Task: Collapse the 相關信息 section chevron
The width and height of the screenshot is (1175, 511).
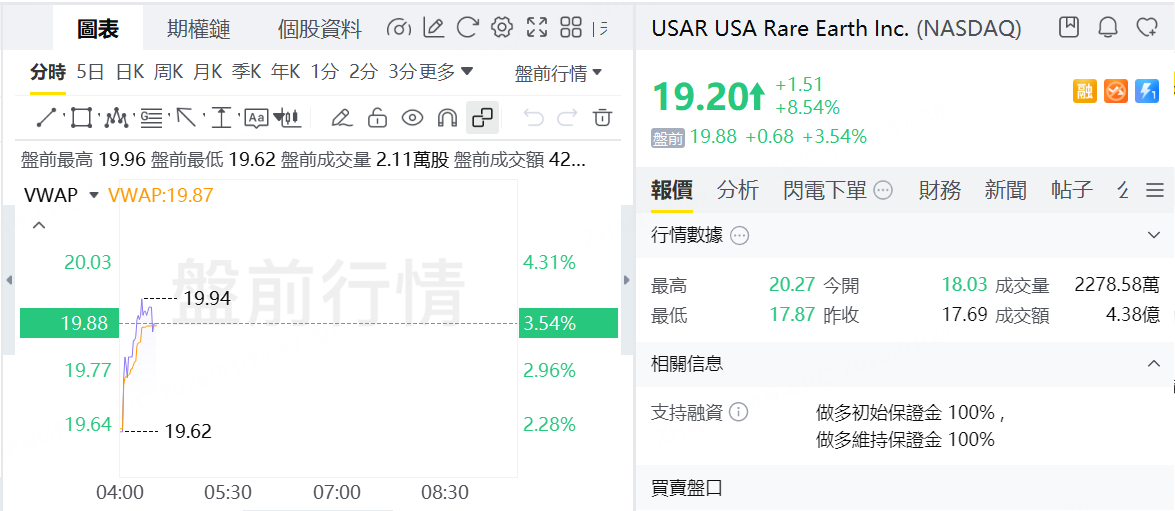Action: (x=1154, y=363)
